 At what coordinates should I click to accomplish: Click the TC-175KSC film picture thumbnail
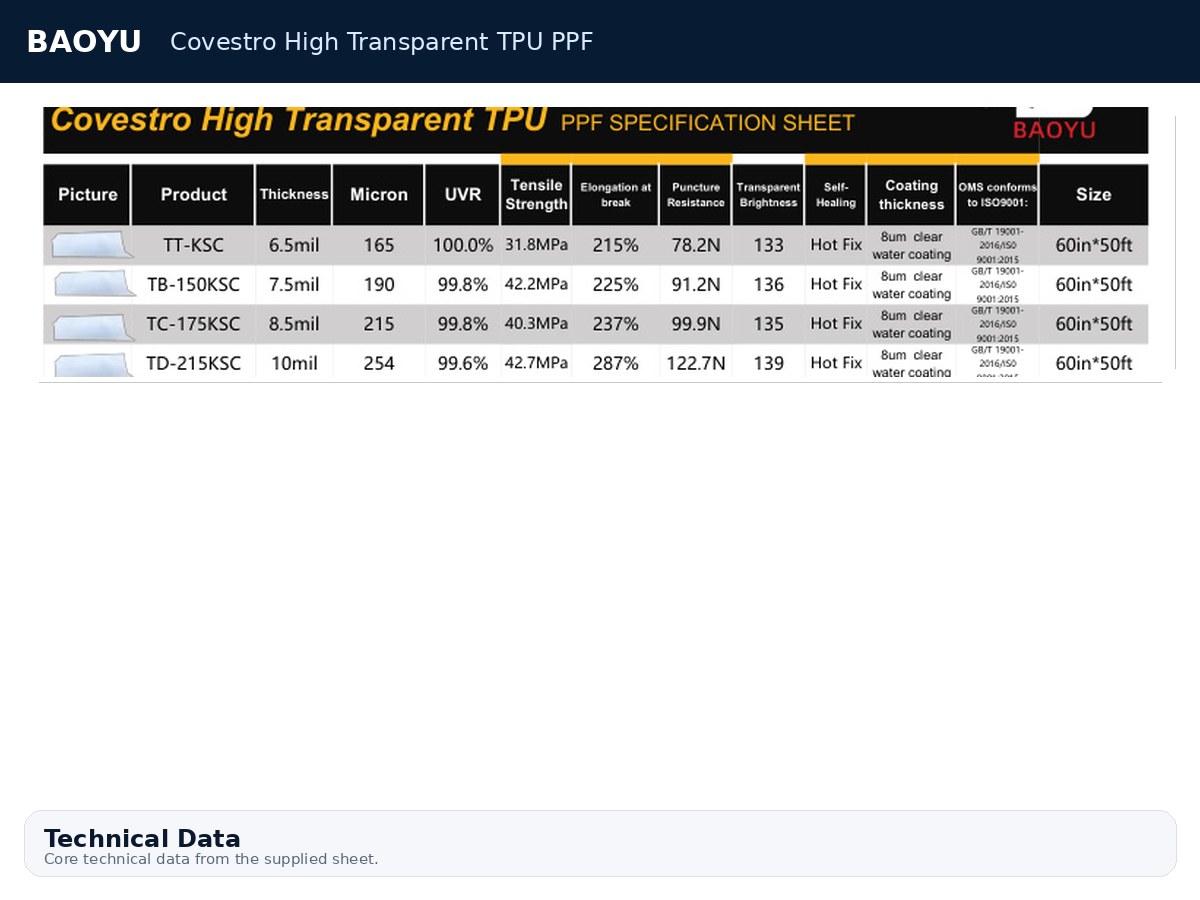pyautogui.click(x=92, y=326)
